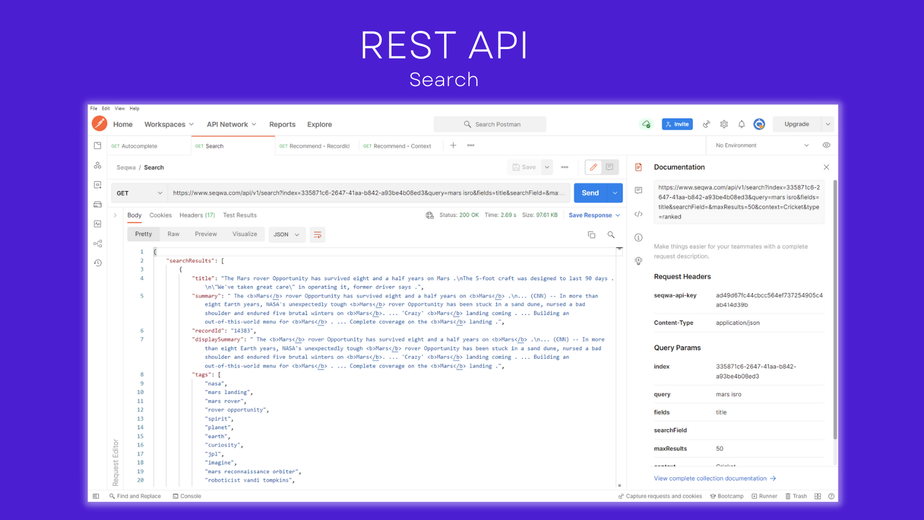Viewport: 924px width, 520px height.
Task: Switch to the Recommend - Context tab
Action: point(398,146)
